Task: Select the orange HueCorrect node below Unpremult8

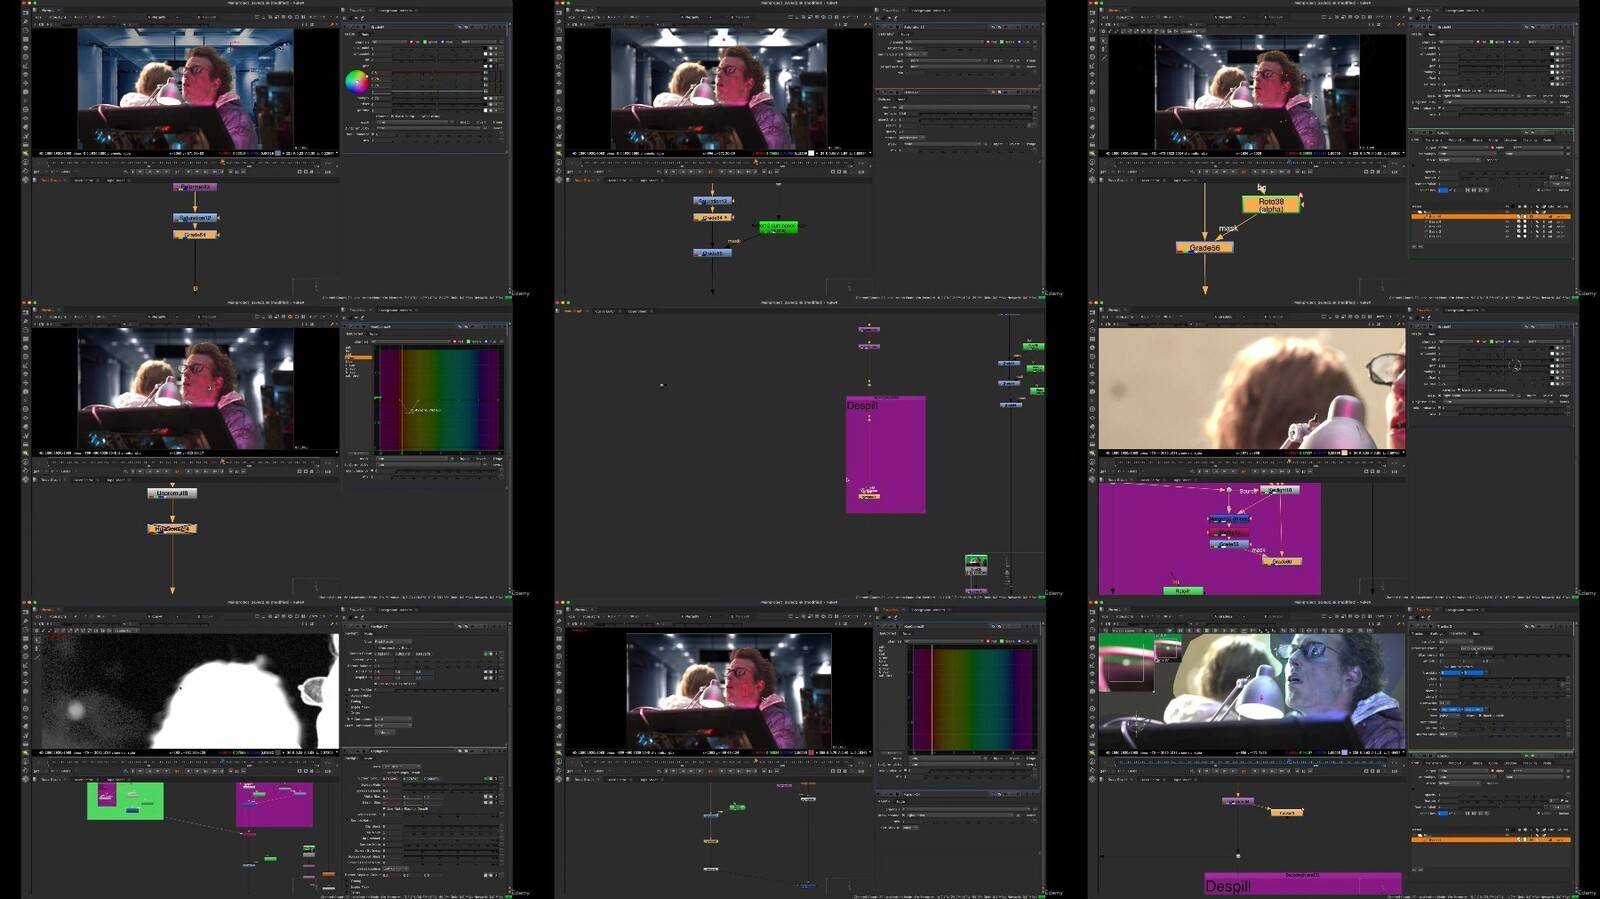Action: coord(172,529)
